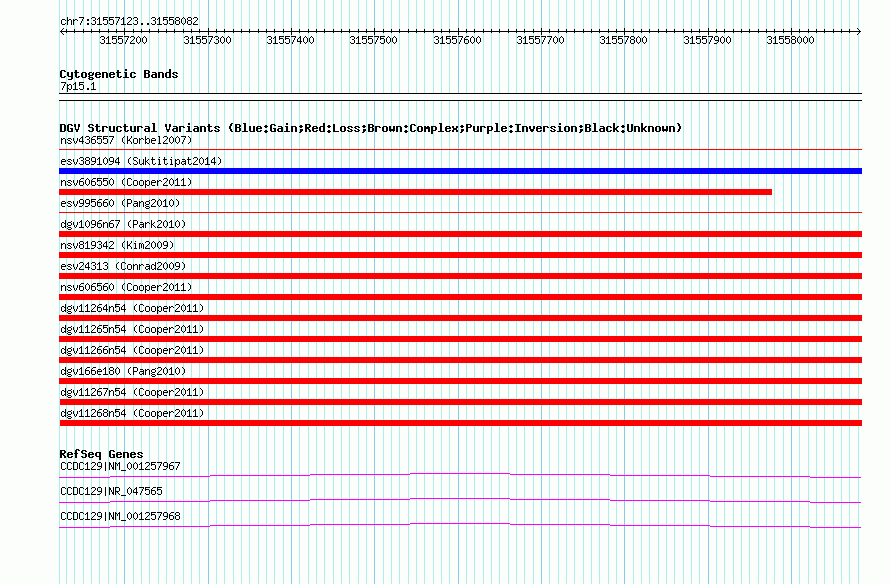
Task: Click the blue gain bar for esv3891094
Action: (460, 171)
